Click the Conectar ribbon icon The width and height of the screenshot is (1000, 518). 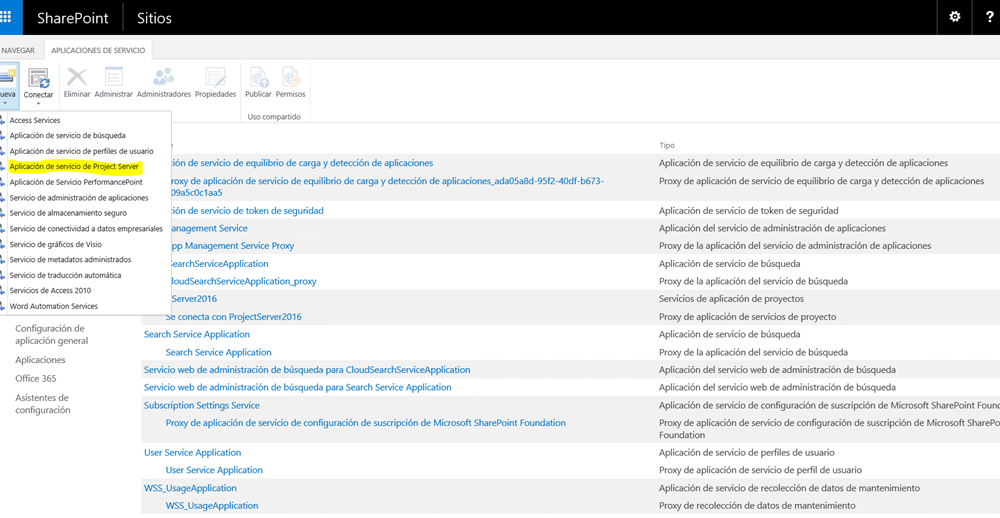38,78
